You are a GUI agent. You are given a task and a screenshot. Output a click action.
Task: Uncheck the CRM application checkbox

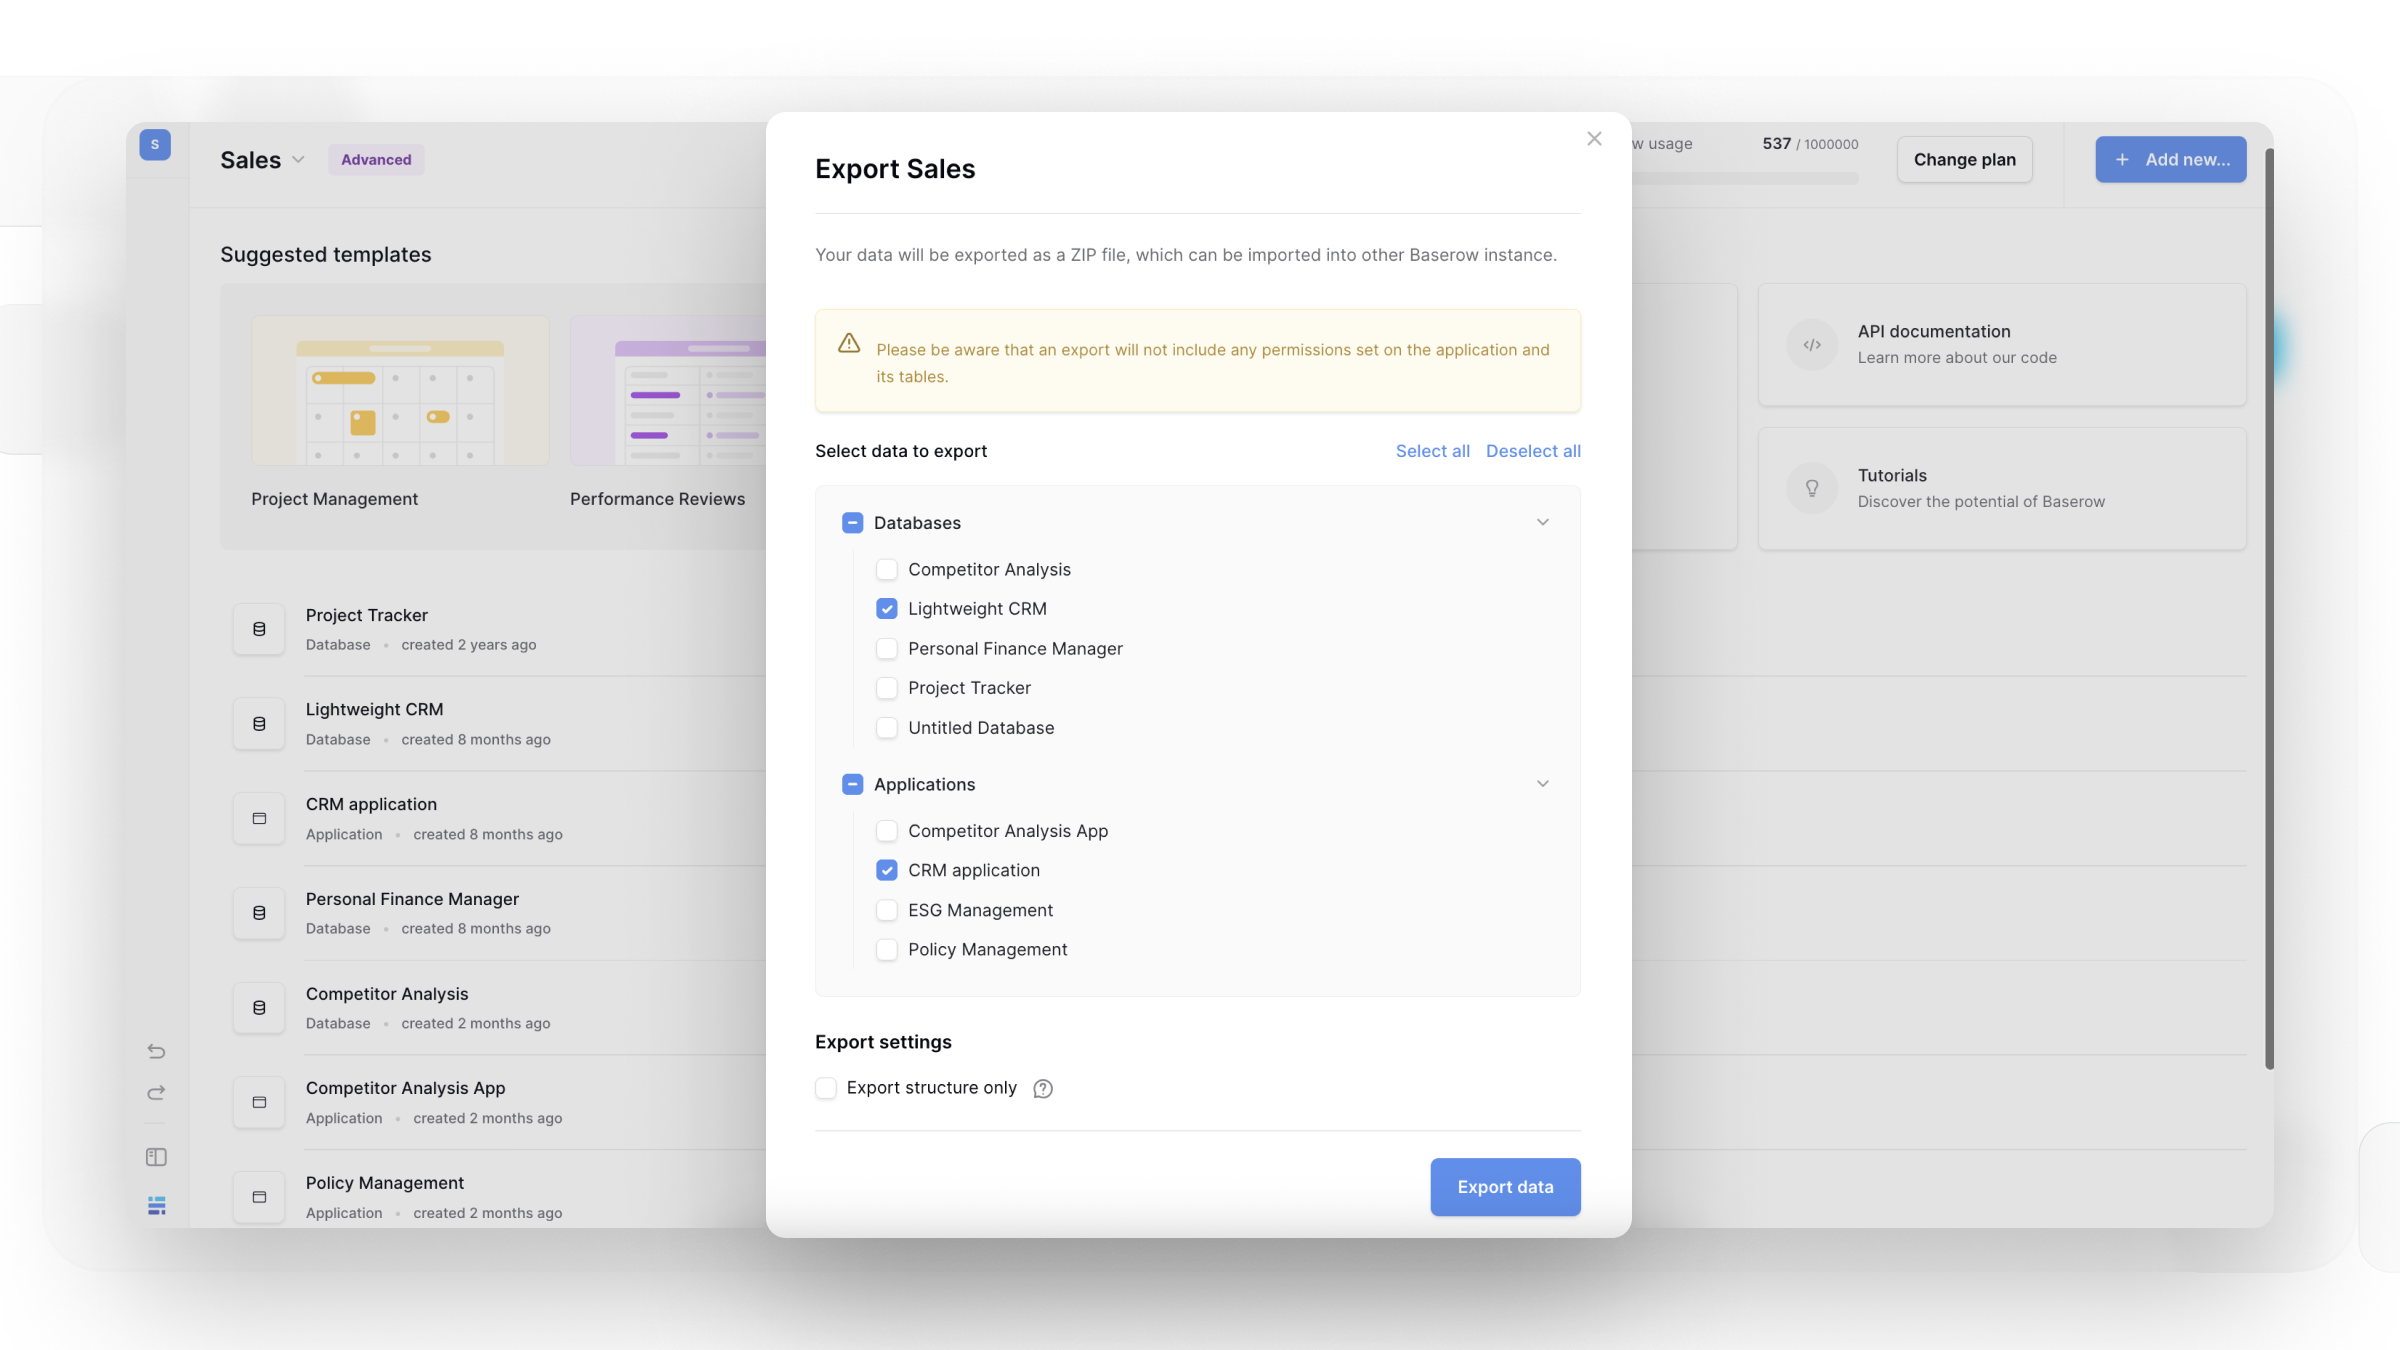point(886,871)
